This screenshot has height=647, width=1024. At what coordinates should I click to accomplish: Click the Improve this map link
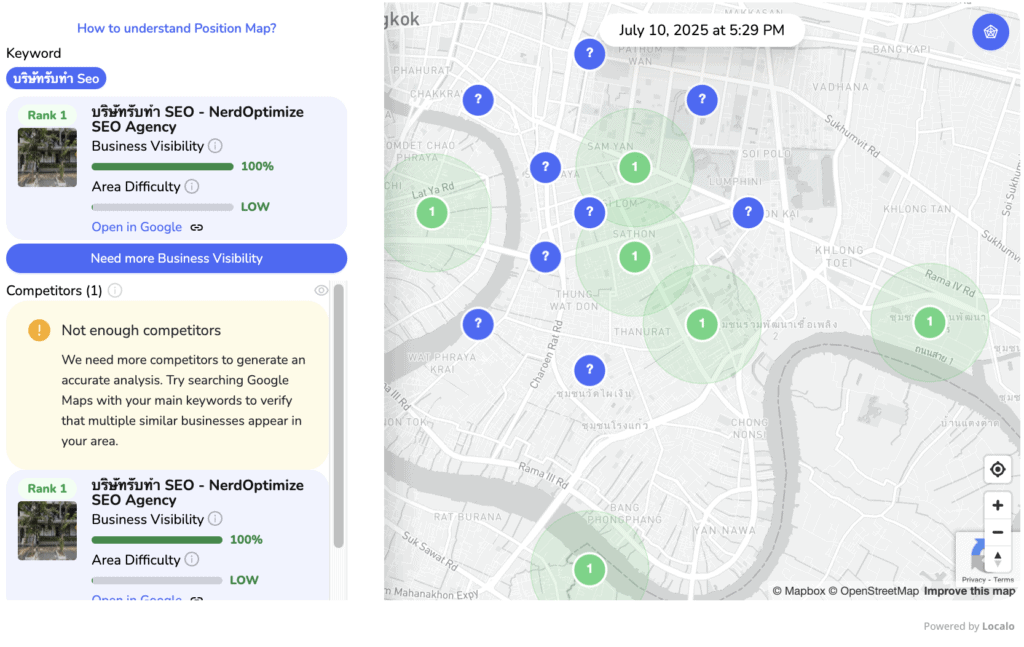969,591
